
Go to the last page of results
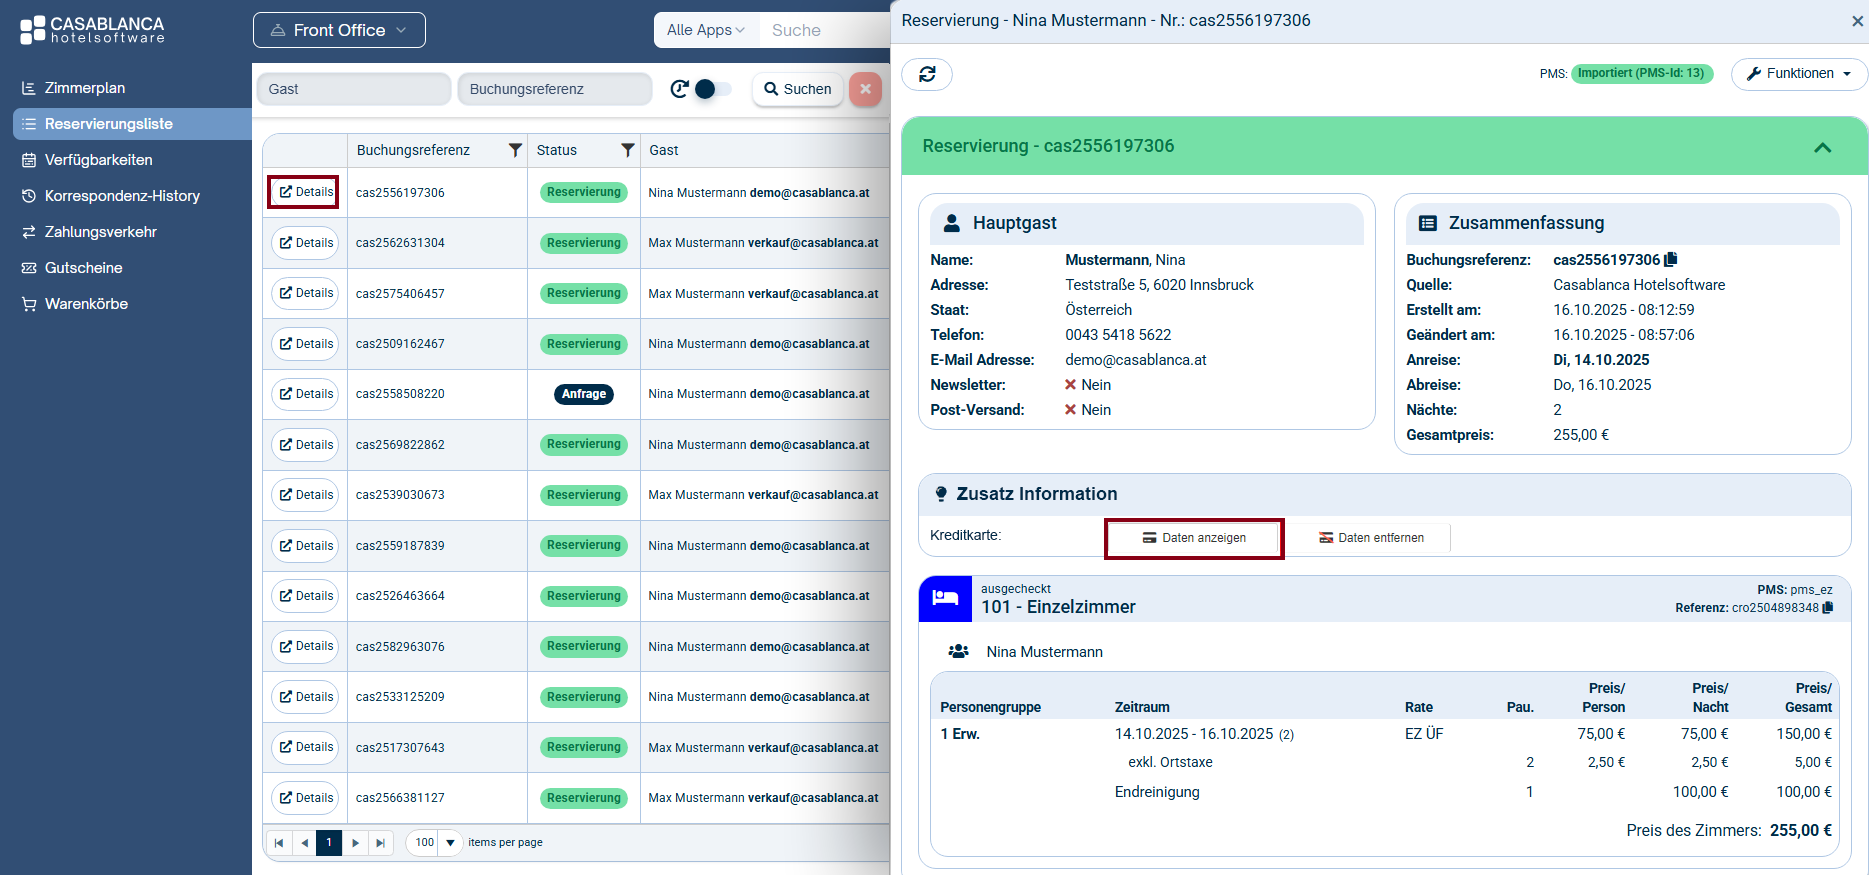(x=381, y=843)
